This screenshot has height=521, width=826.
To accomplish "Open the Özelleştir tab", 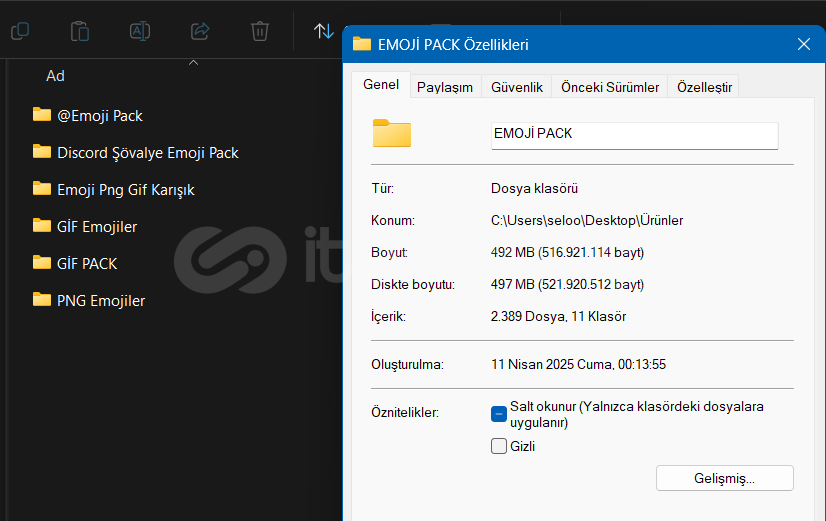I will click(704, 87).
